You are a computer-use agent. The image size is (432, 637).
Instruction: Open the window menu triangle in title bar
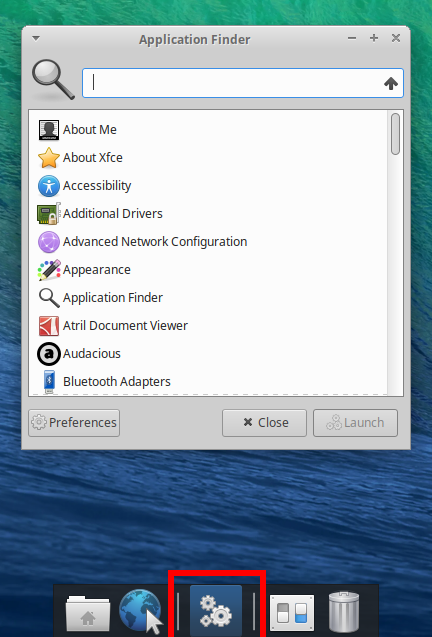tap(36, 39)
